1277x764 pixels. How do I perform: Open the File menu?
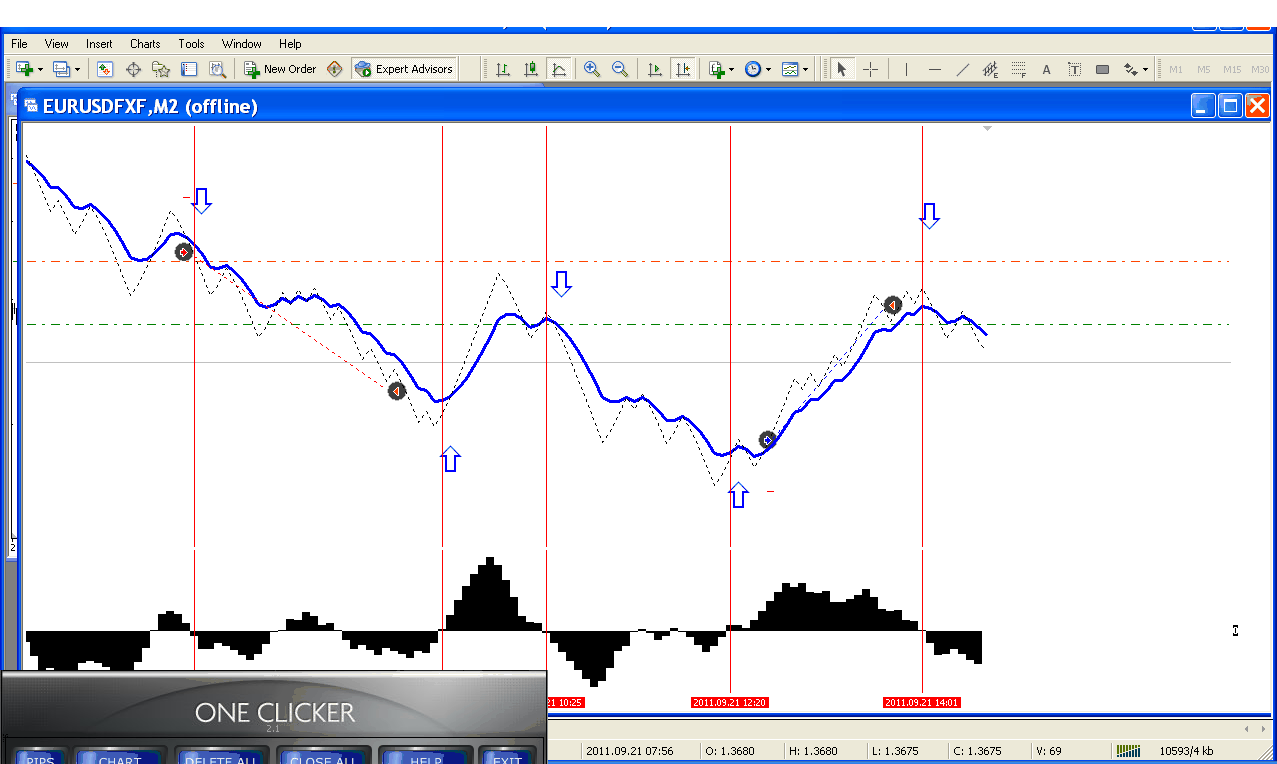(x=19, y=44)
